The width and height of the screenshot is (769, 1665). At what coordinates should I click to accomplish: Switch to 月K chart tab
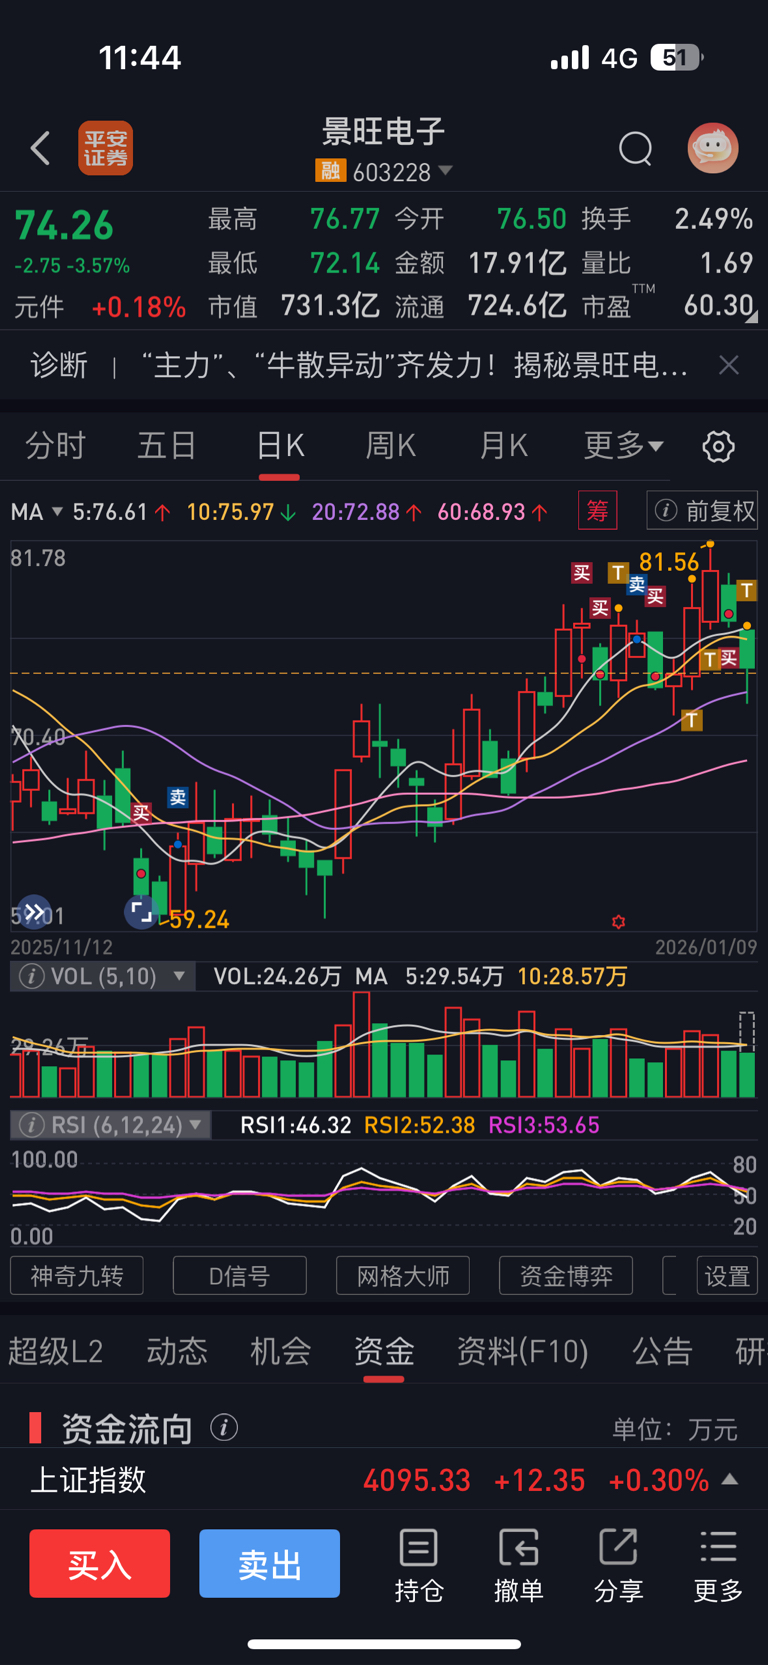pos(503,446)
